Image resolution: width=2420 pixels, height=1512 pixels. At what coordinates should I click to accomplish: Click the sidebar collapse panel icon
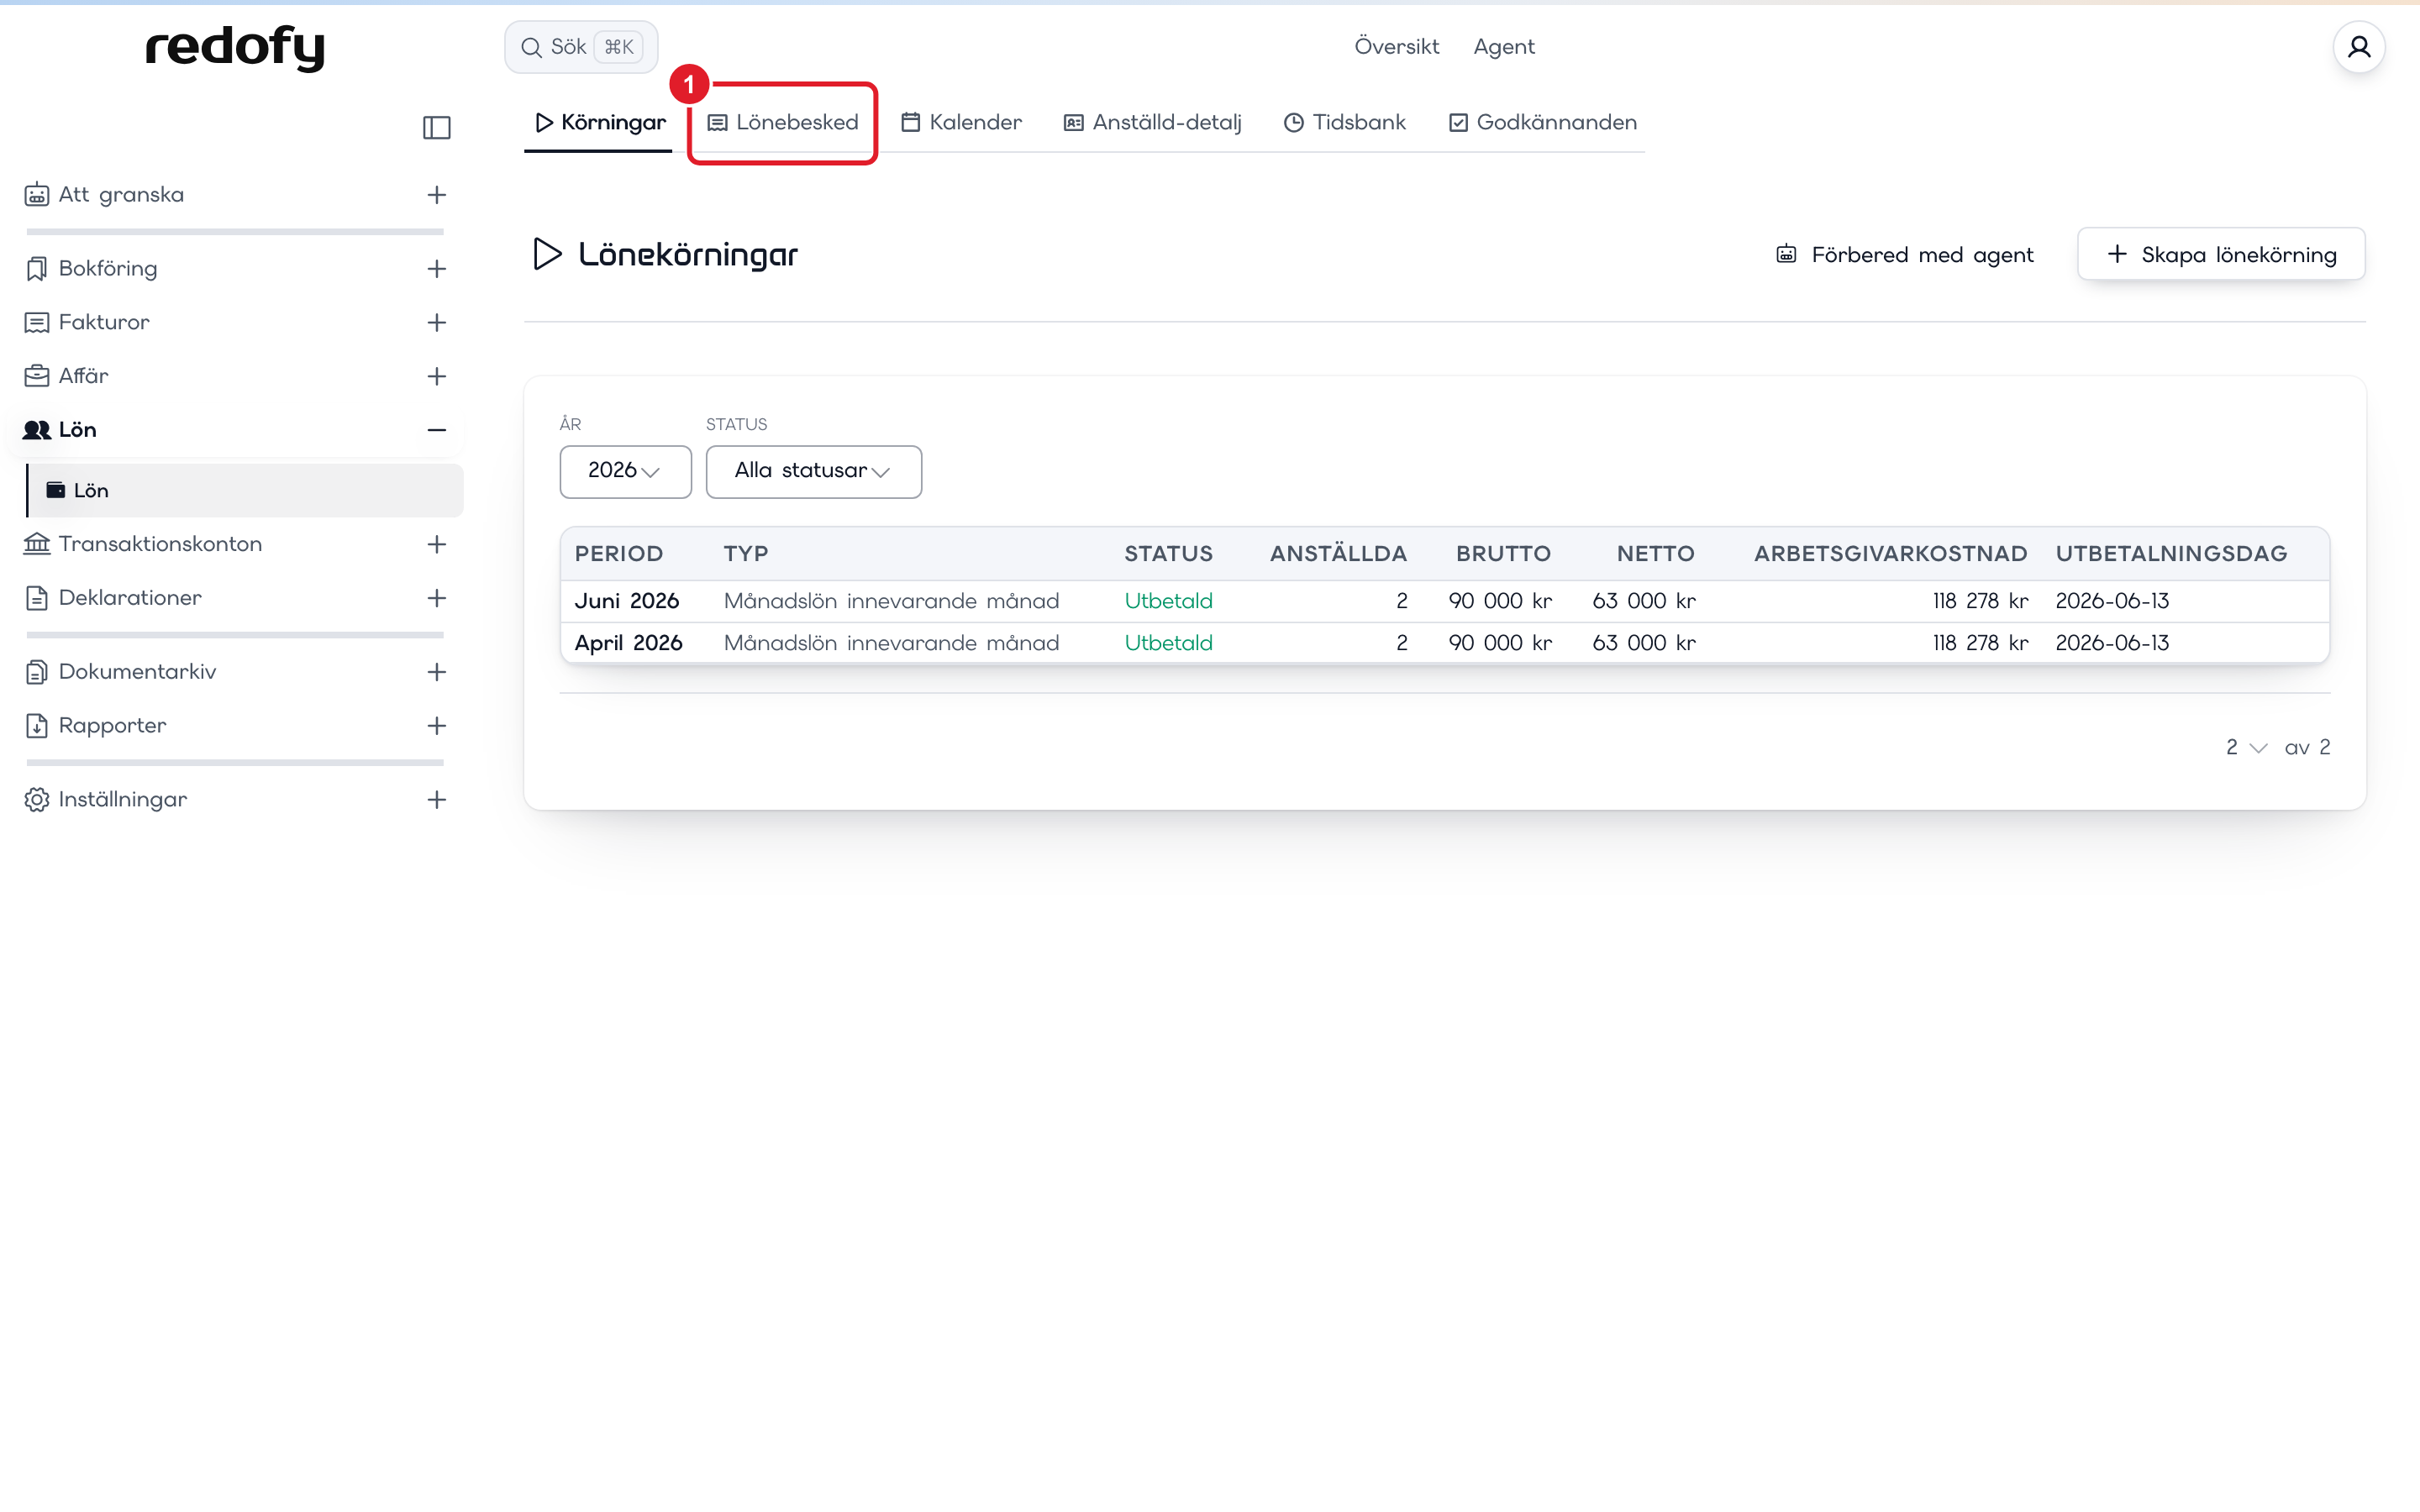click(x=437, y=128)
